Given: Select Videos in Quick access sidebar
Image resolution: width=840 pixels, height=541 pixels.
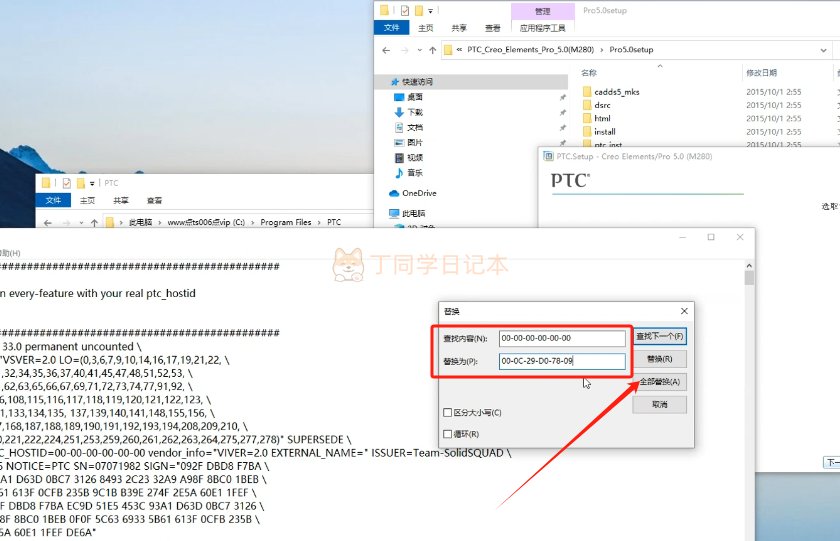Looking at the screenshot, I should (x=415, y=157).
